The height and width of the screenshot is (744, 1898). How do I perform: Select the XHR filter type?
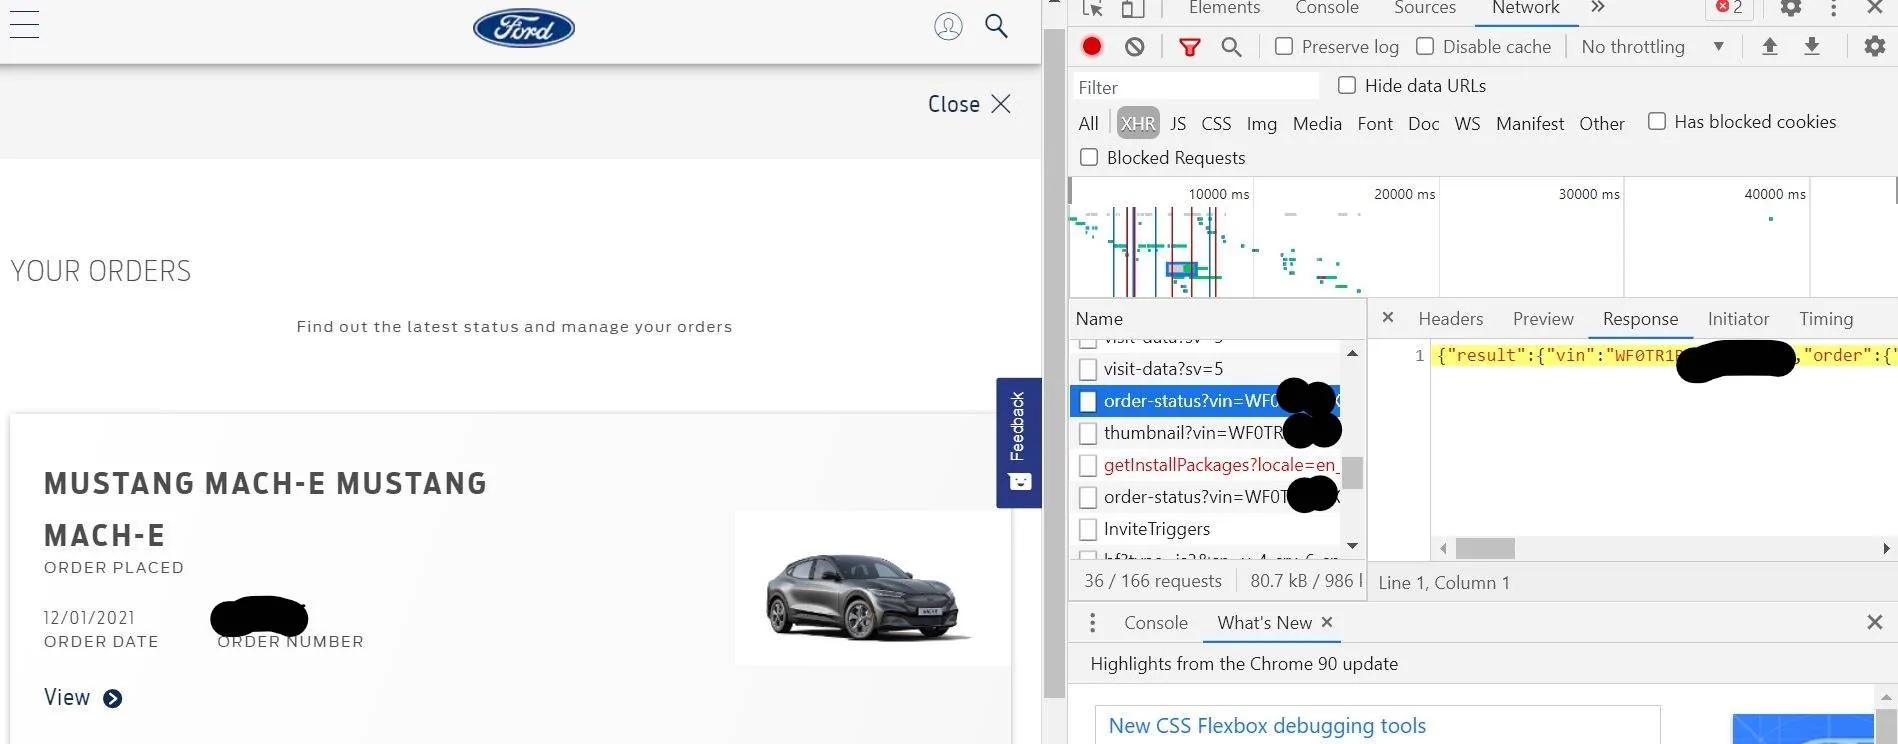1138,123
